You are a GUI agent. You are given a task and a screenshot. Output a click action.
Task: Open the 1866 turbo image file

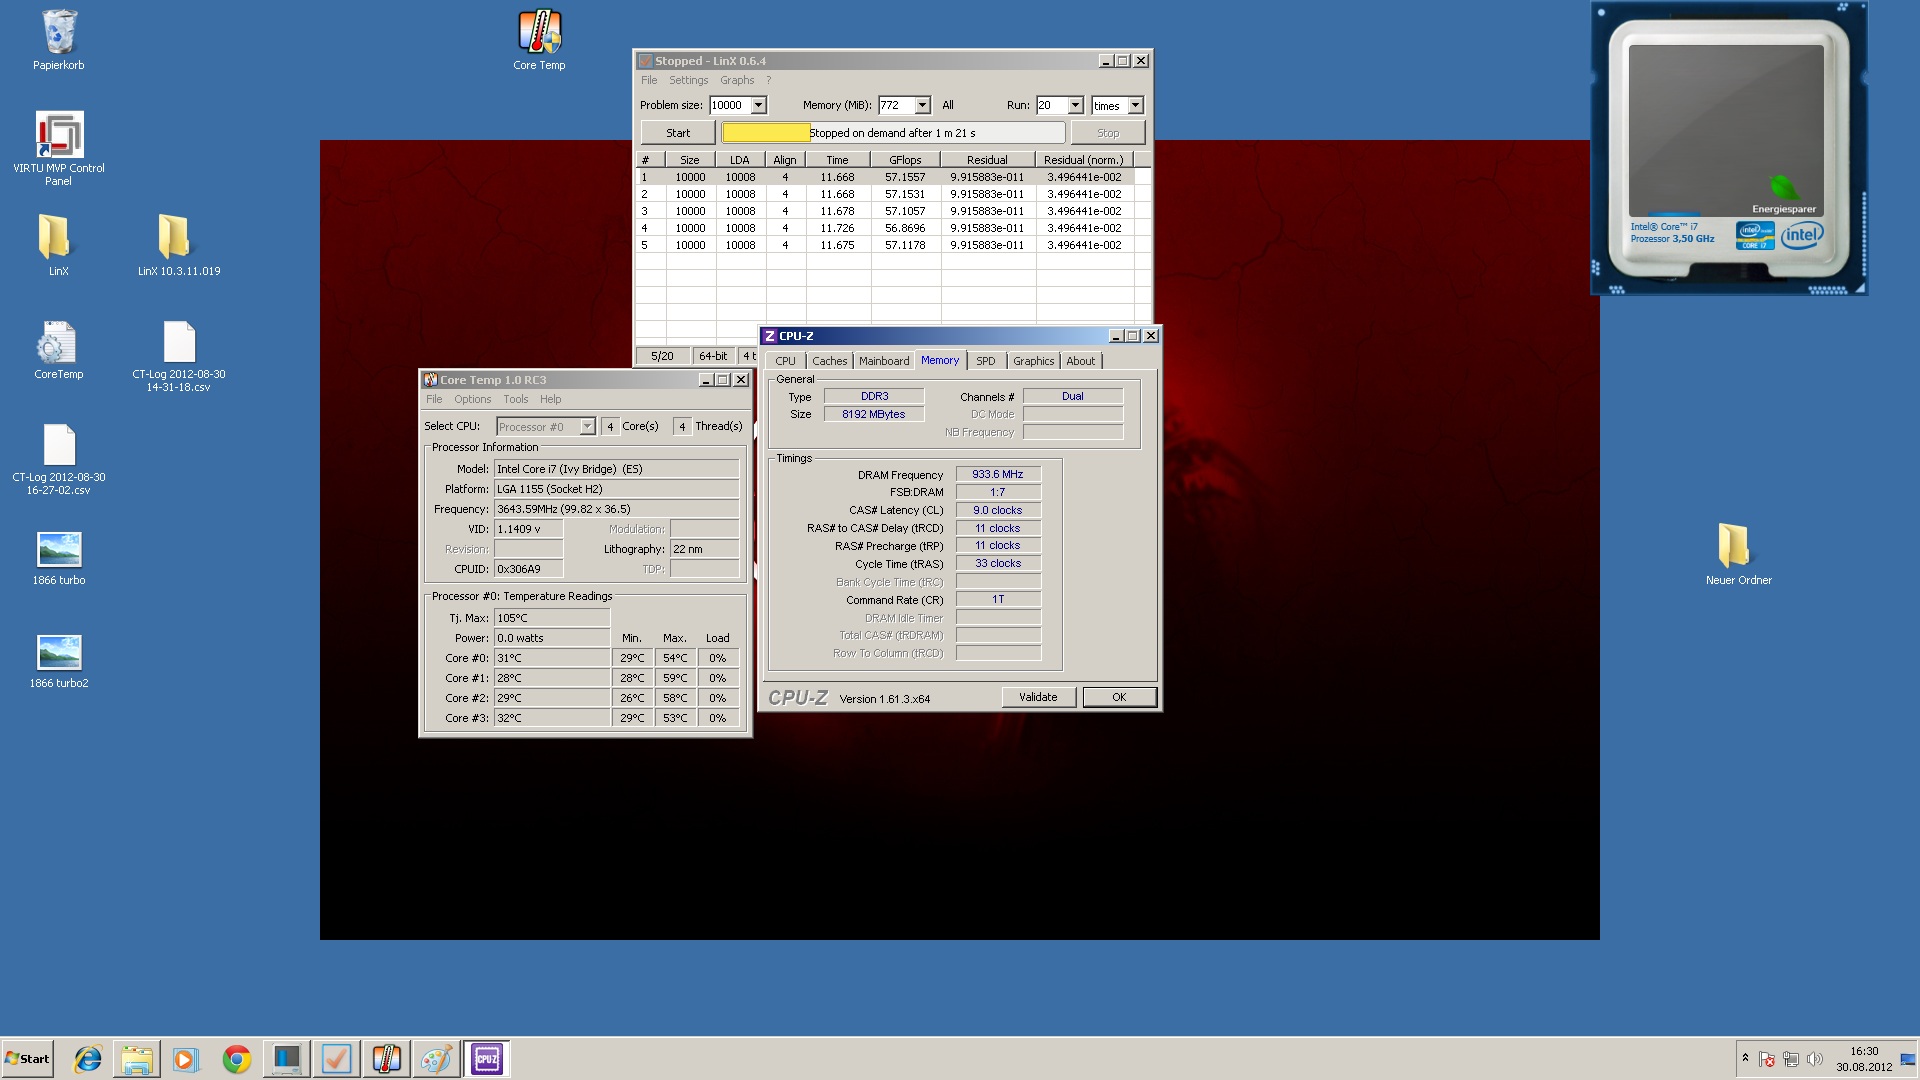[59, 557]
